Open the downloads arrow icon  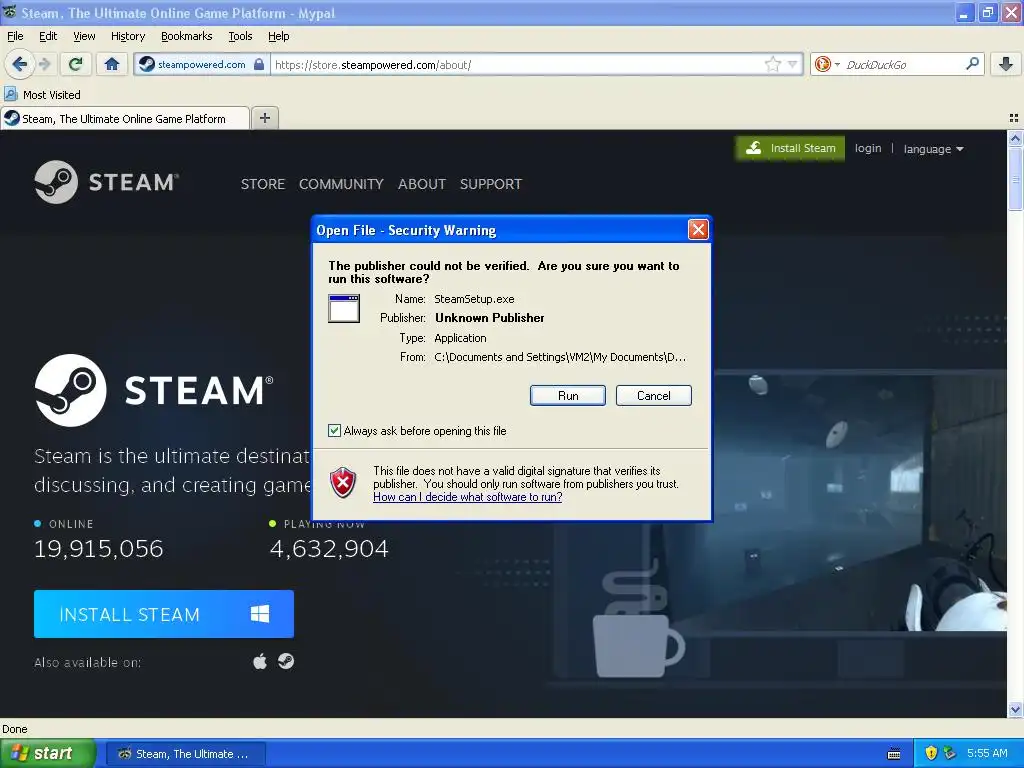pos(1006,64)
